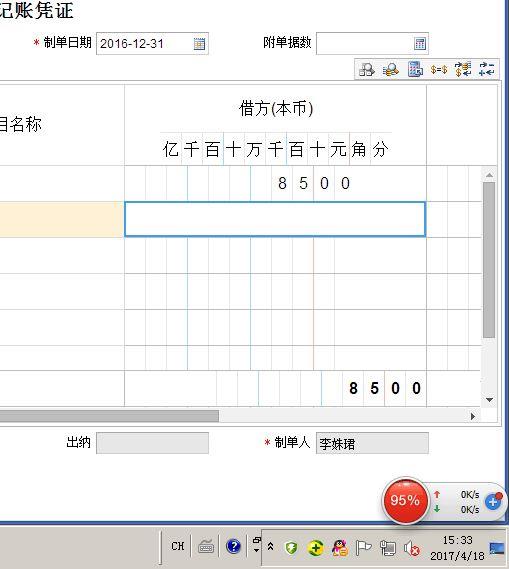Click the $=$ balance amounts icon
The height and width of the screenshot is (569, 509).
439,69
